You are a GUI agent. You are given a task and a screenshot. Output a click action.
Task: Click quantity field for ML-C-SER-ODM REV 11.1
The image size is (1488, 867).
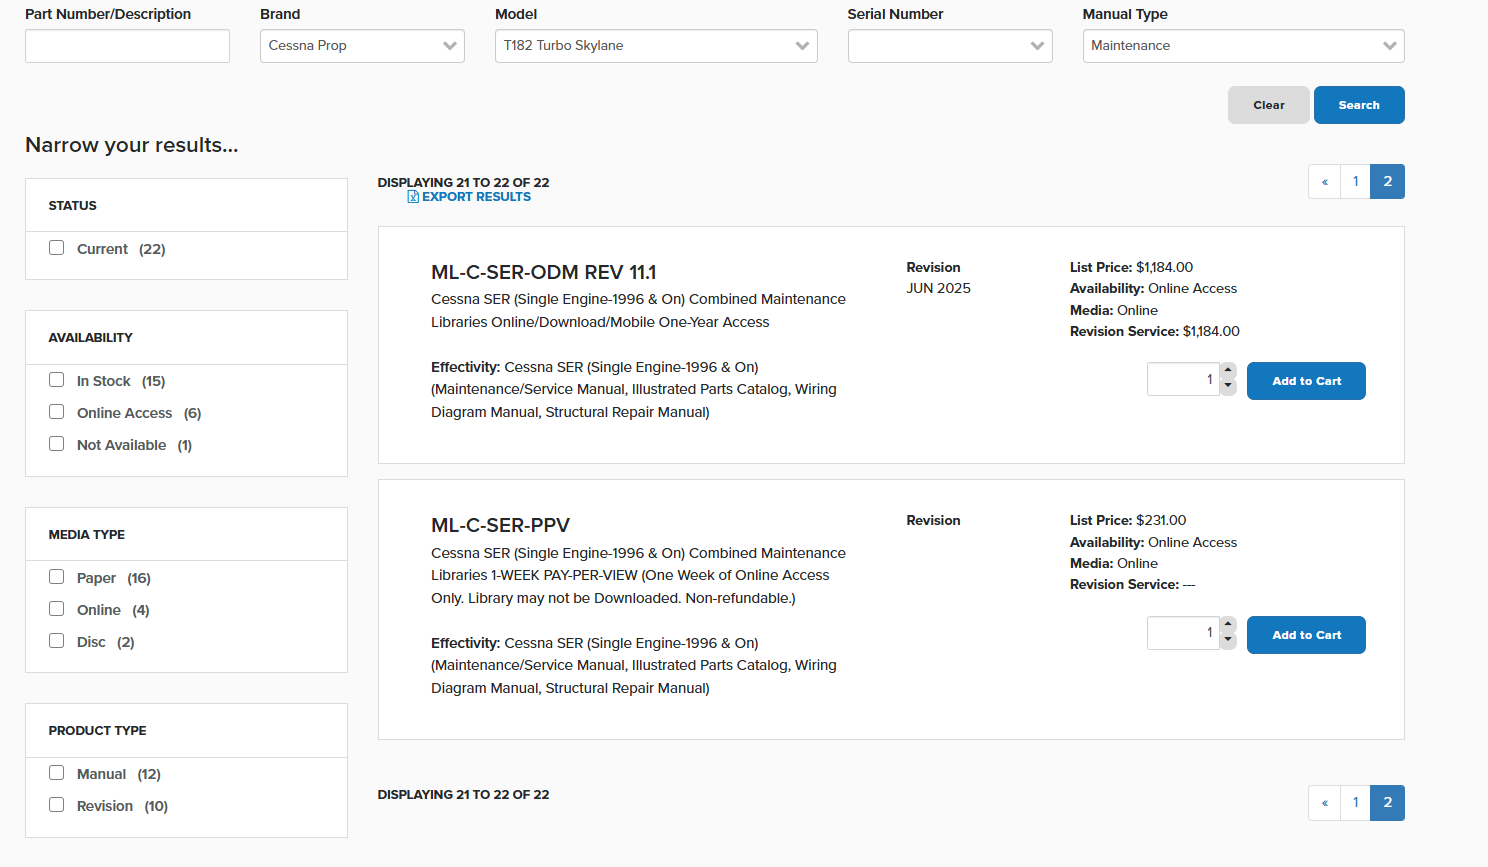(1183, 379)
